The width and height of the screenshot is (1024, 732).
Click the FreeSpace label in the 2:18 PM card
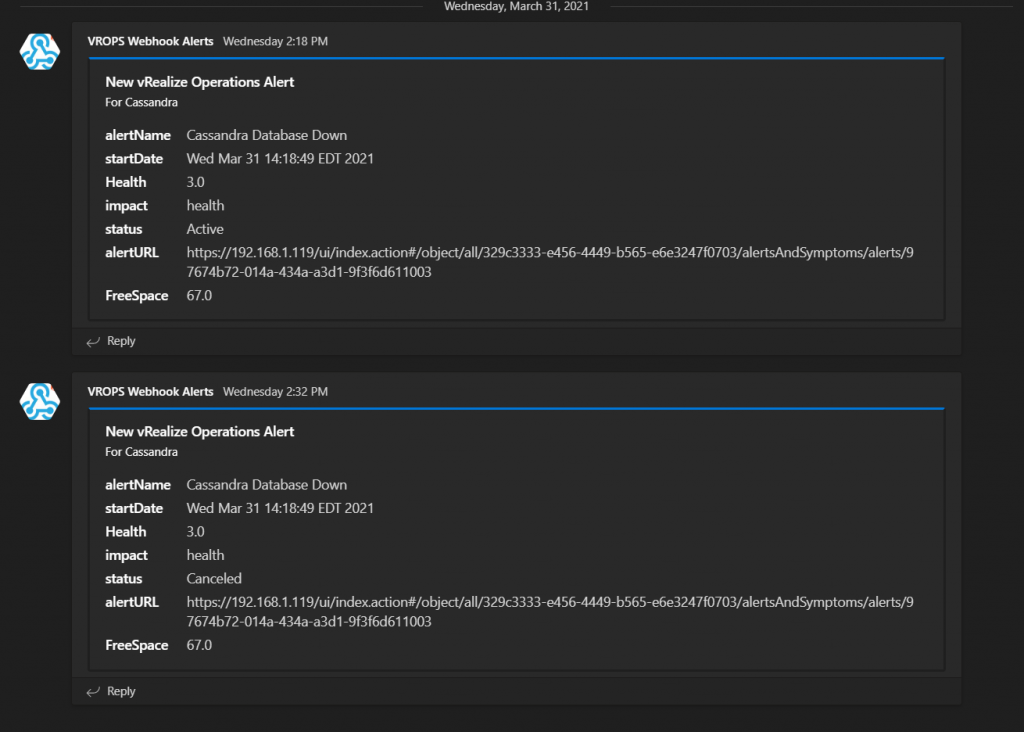click(136, 296)
